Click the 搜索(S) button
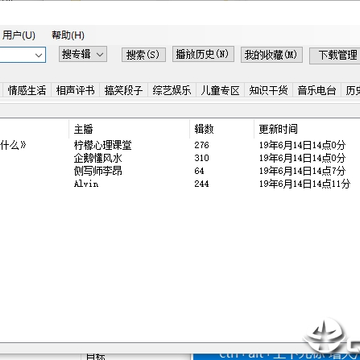Screen dimensions: 360x360 tap(143, 55)
